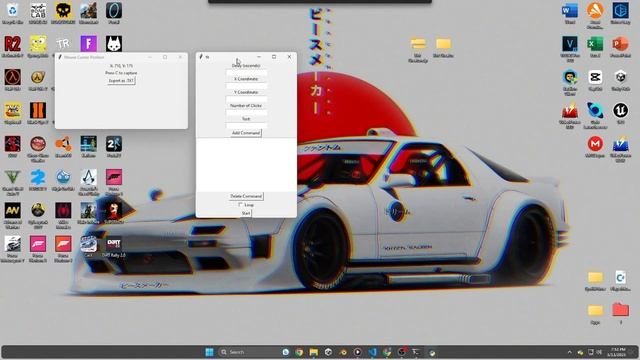
Task: Open the Windows Start menu
Action: coord(209,352)
